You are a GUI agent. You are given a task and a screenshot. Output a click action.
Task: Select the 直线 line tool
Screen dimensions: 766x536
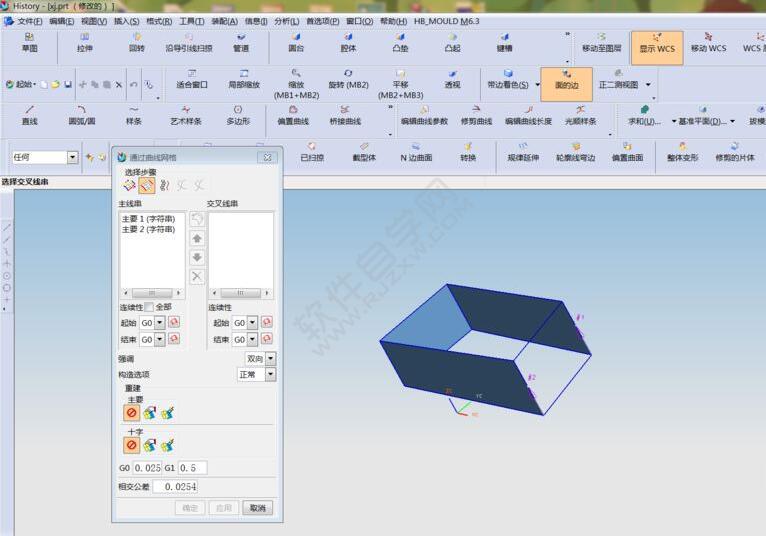click(x=29, y=116)
